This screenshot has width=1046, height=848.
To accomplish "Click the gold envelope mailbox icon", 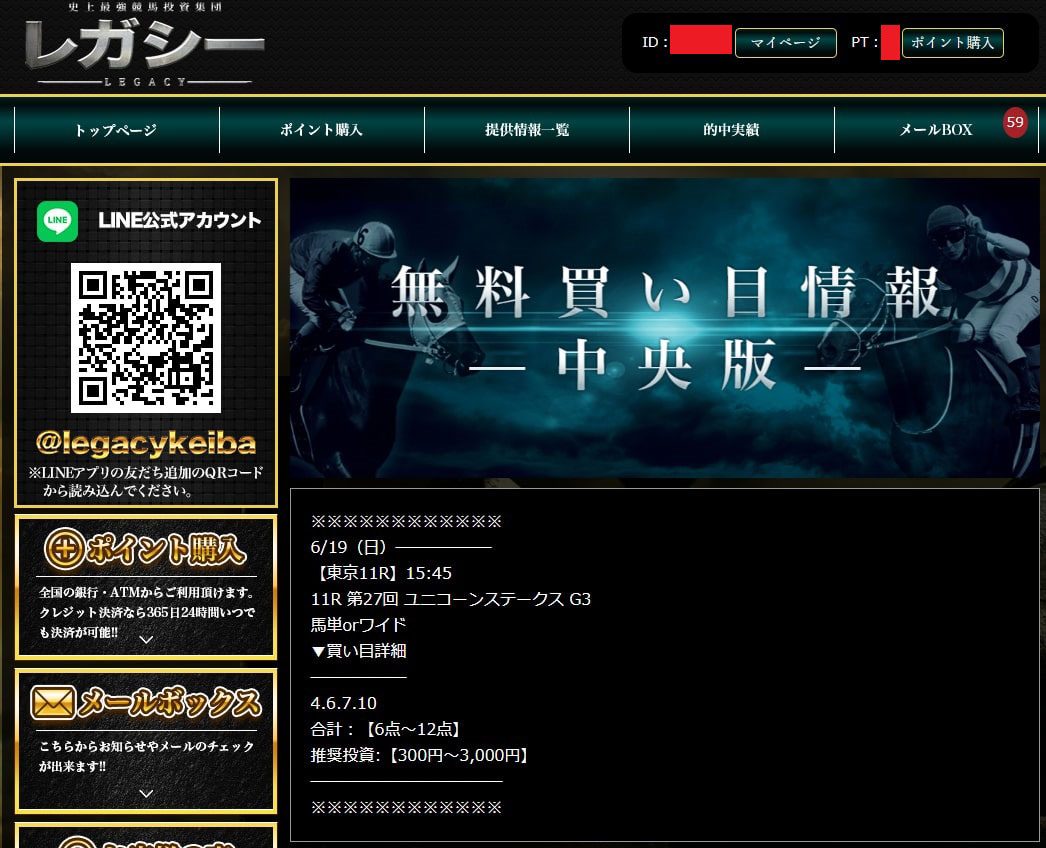I will (53, 703).
